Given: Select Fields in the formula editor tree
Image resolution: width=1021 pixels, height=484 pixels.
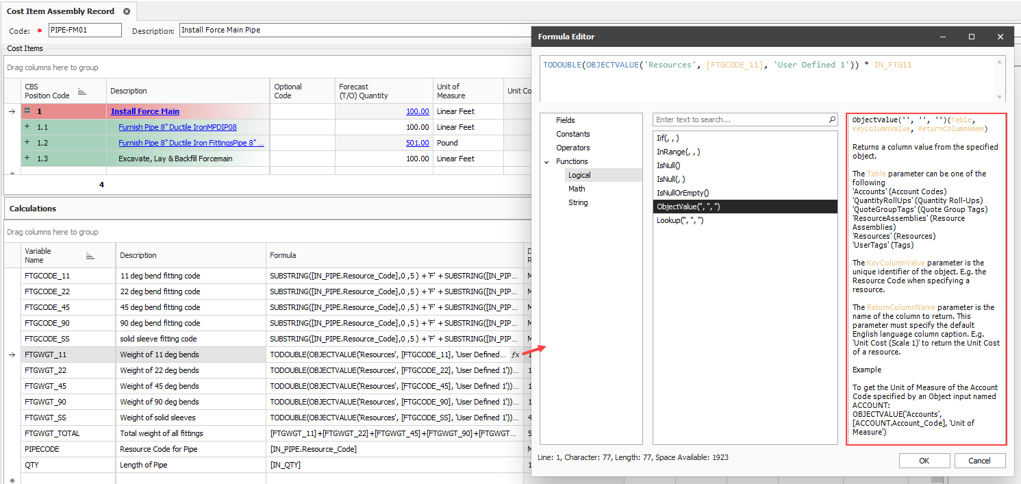Looking at the screenshot, I should click(x=565, y=120).
